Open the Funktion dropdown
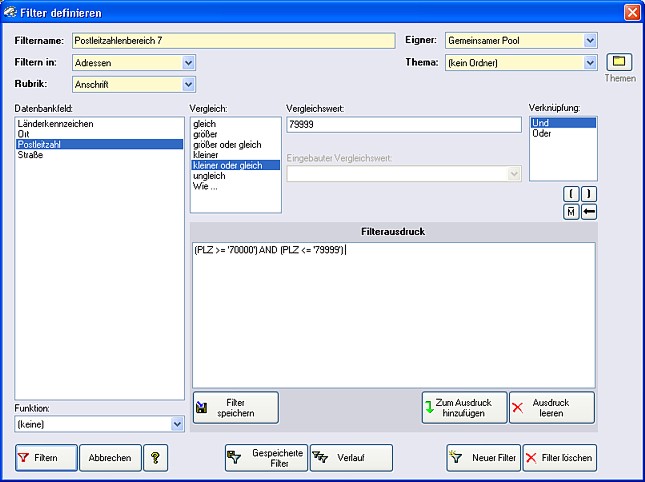Image resolution: width=645 pixels, height=482 pixels. point(177,424)
